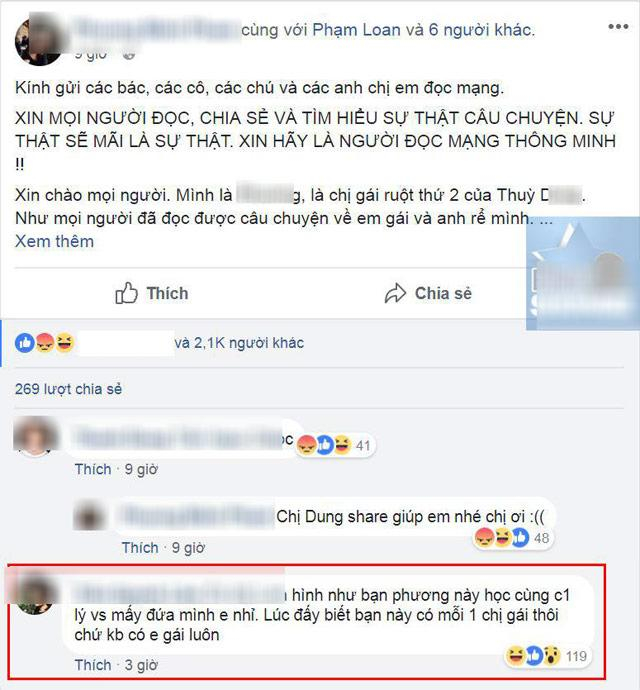This screenshot has height=690, width=640.
Task: Like the highlighted comment posted 3 giờ
Action: tap(93, 665)
